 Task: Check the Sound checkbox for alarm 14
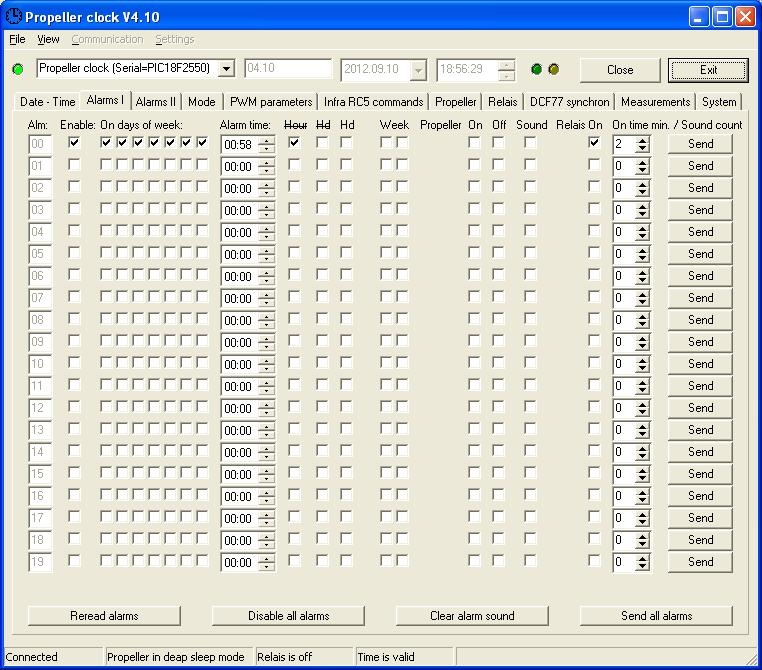(x=530, y=450)
